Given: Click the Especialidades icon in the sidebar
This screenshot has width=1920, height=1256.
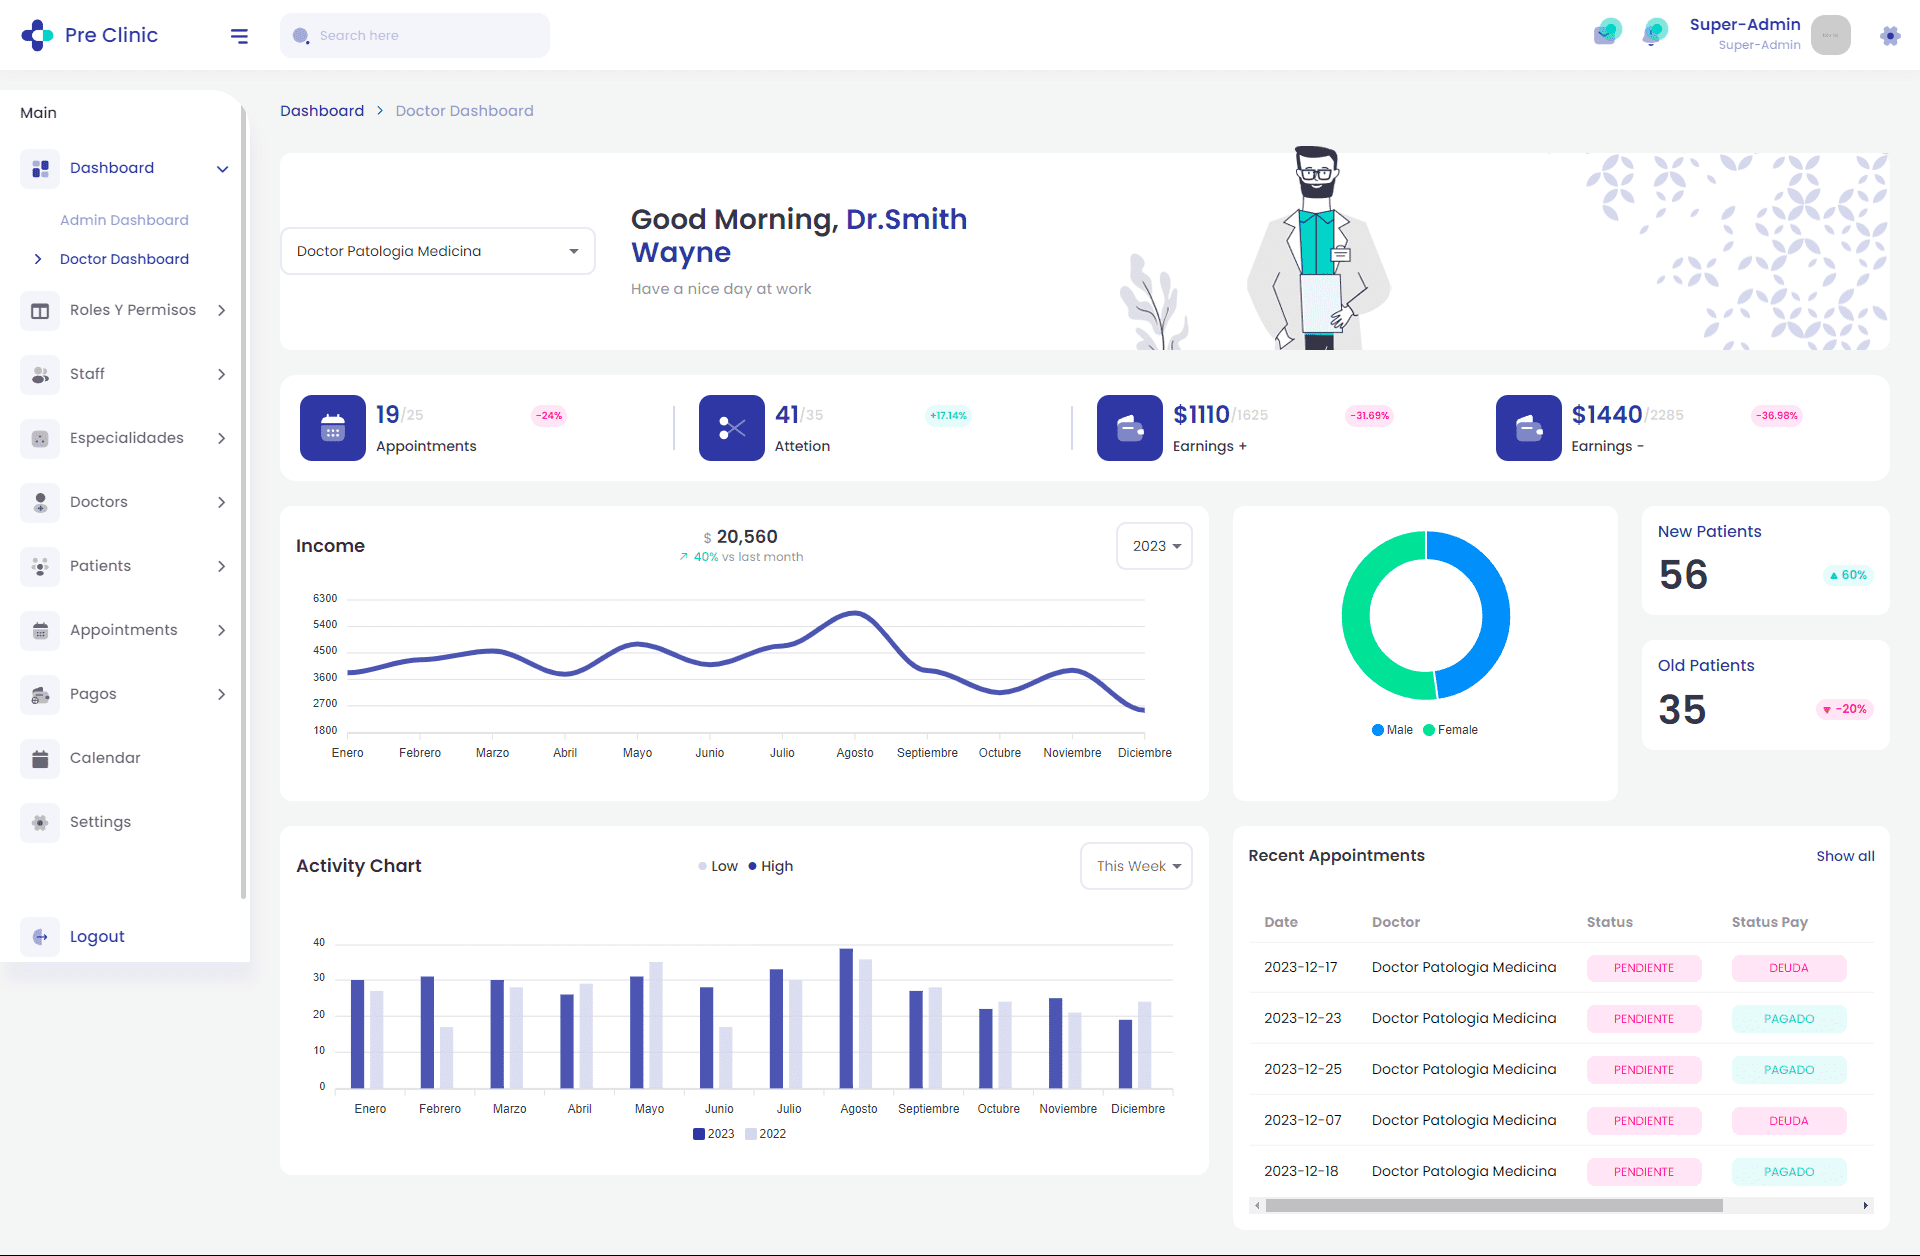Looking at the screenshot, I should (40, 438).
